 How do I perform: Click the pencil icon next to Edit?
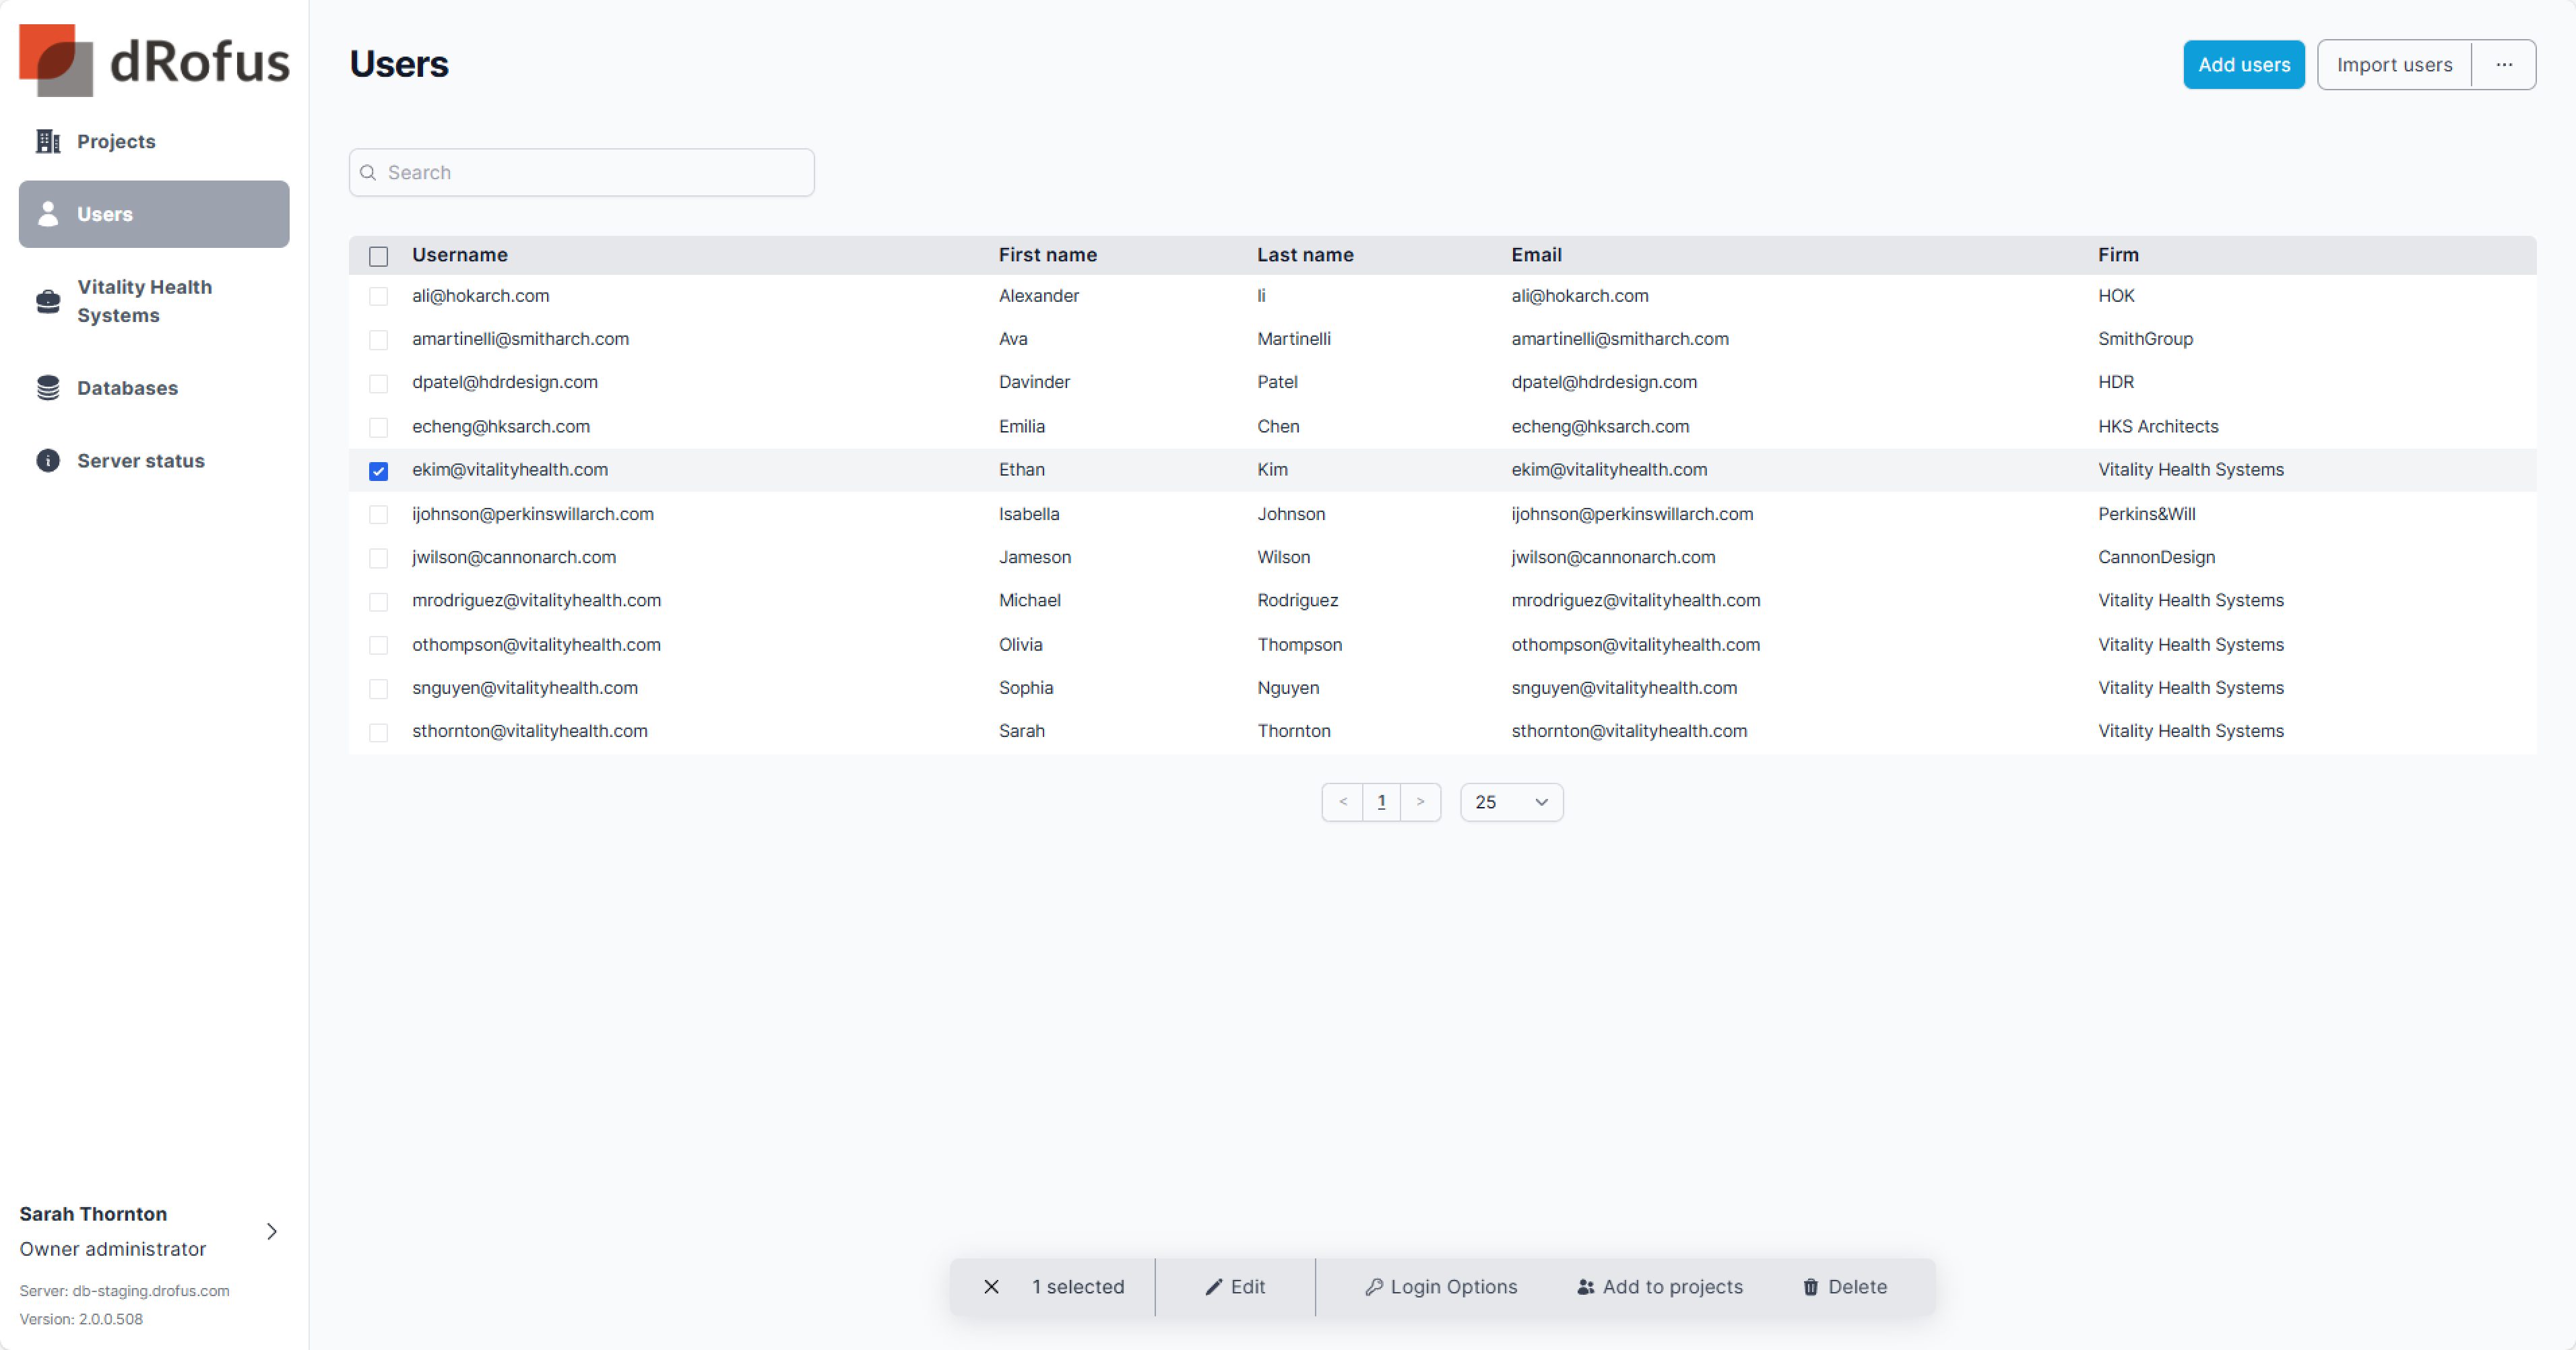1214,1287
